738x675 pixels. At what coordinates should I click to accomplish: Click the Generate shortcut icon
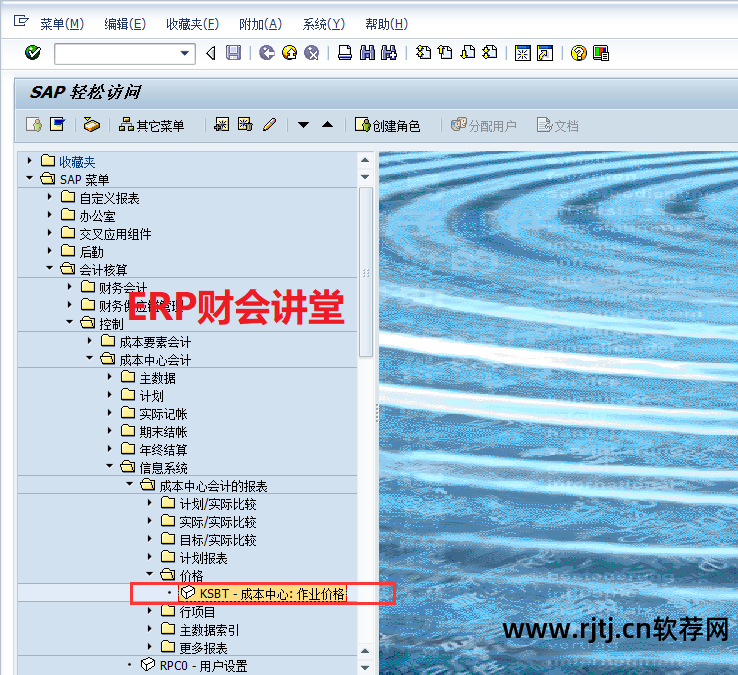pyautogui.click(x=545, y=53)
